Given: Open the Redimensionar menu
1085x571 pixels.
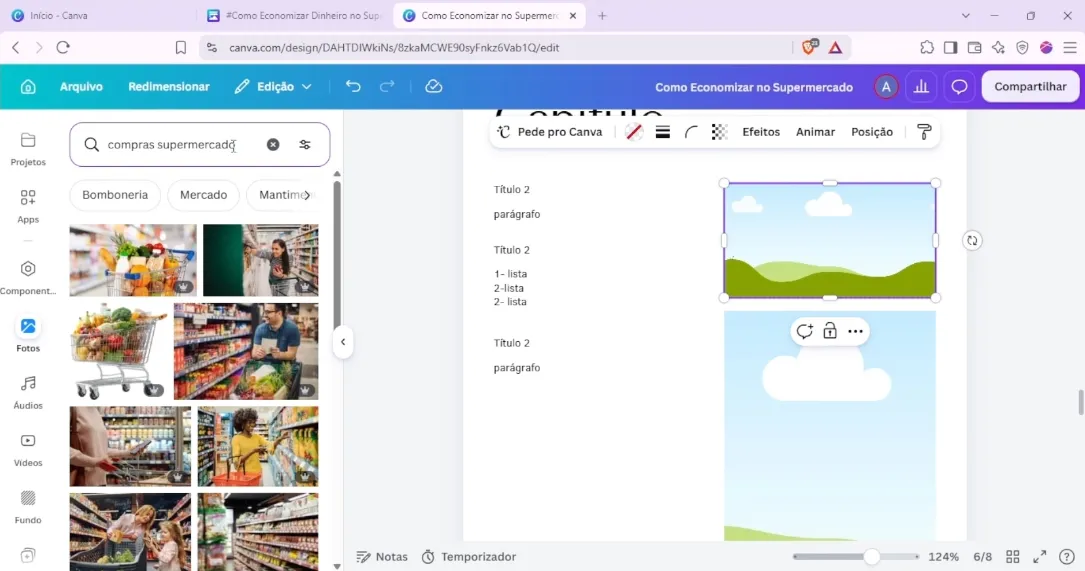Looking at the screenshot, I should 169,87.
